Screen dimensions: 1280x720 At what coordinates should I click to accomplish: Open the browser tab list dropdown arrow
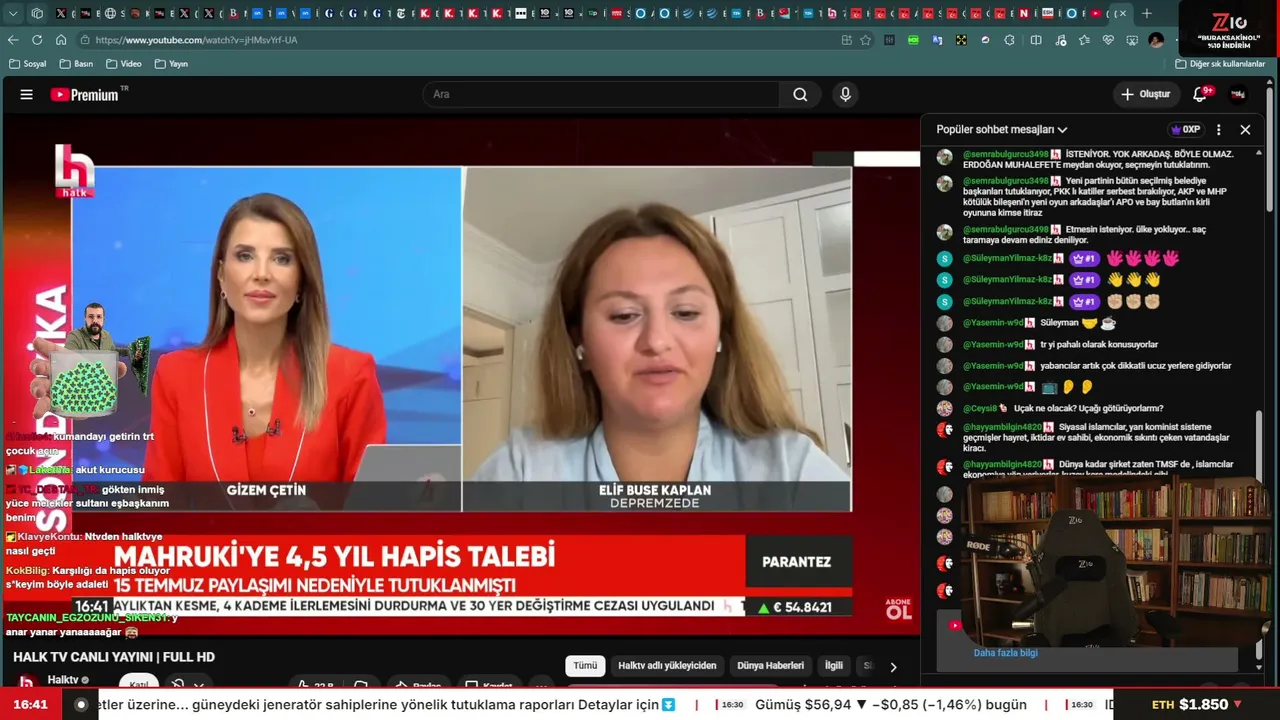click(x=13, y=13)
